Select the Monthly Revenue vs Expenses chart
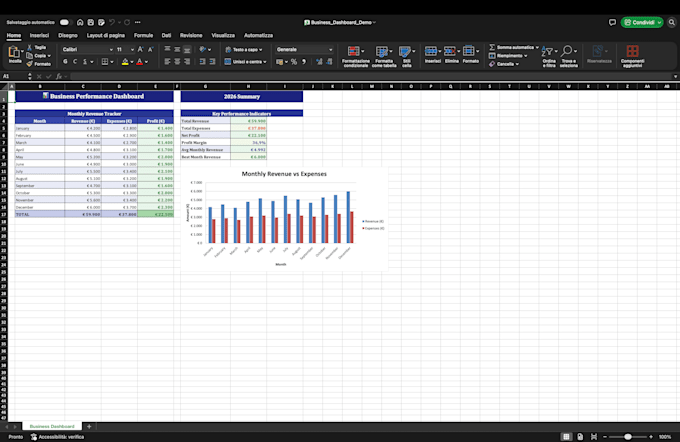Image resolution: width=680 pixels, height=442 pixels. tap(284, 219)
